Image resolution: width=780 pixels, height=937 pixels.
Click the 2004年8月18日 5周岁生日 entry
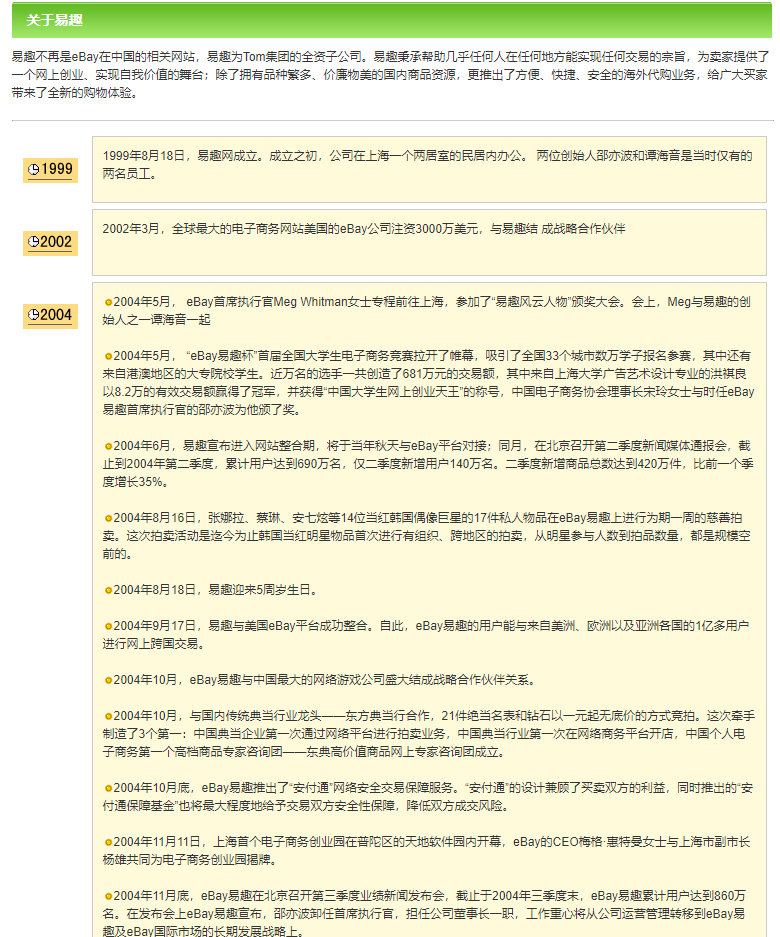(210, 590)
